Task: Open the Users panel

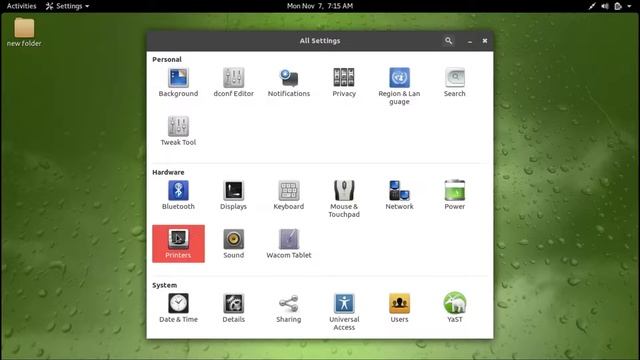Action: click(399, 308)
